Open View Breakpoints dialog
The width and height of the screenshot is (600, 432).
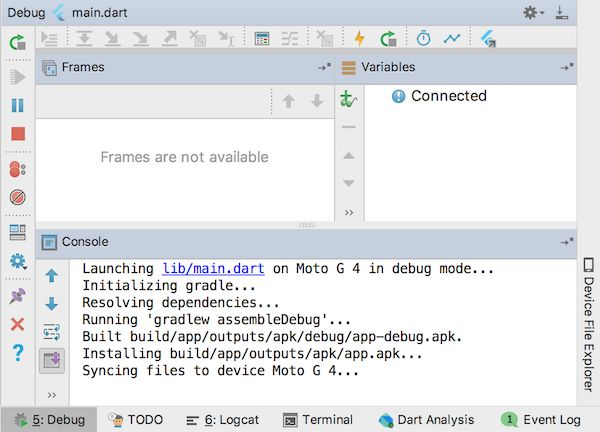tap(18, 169)
